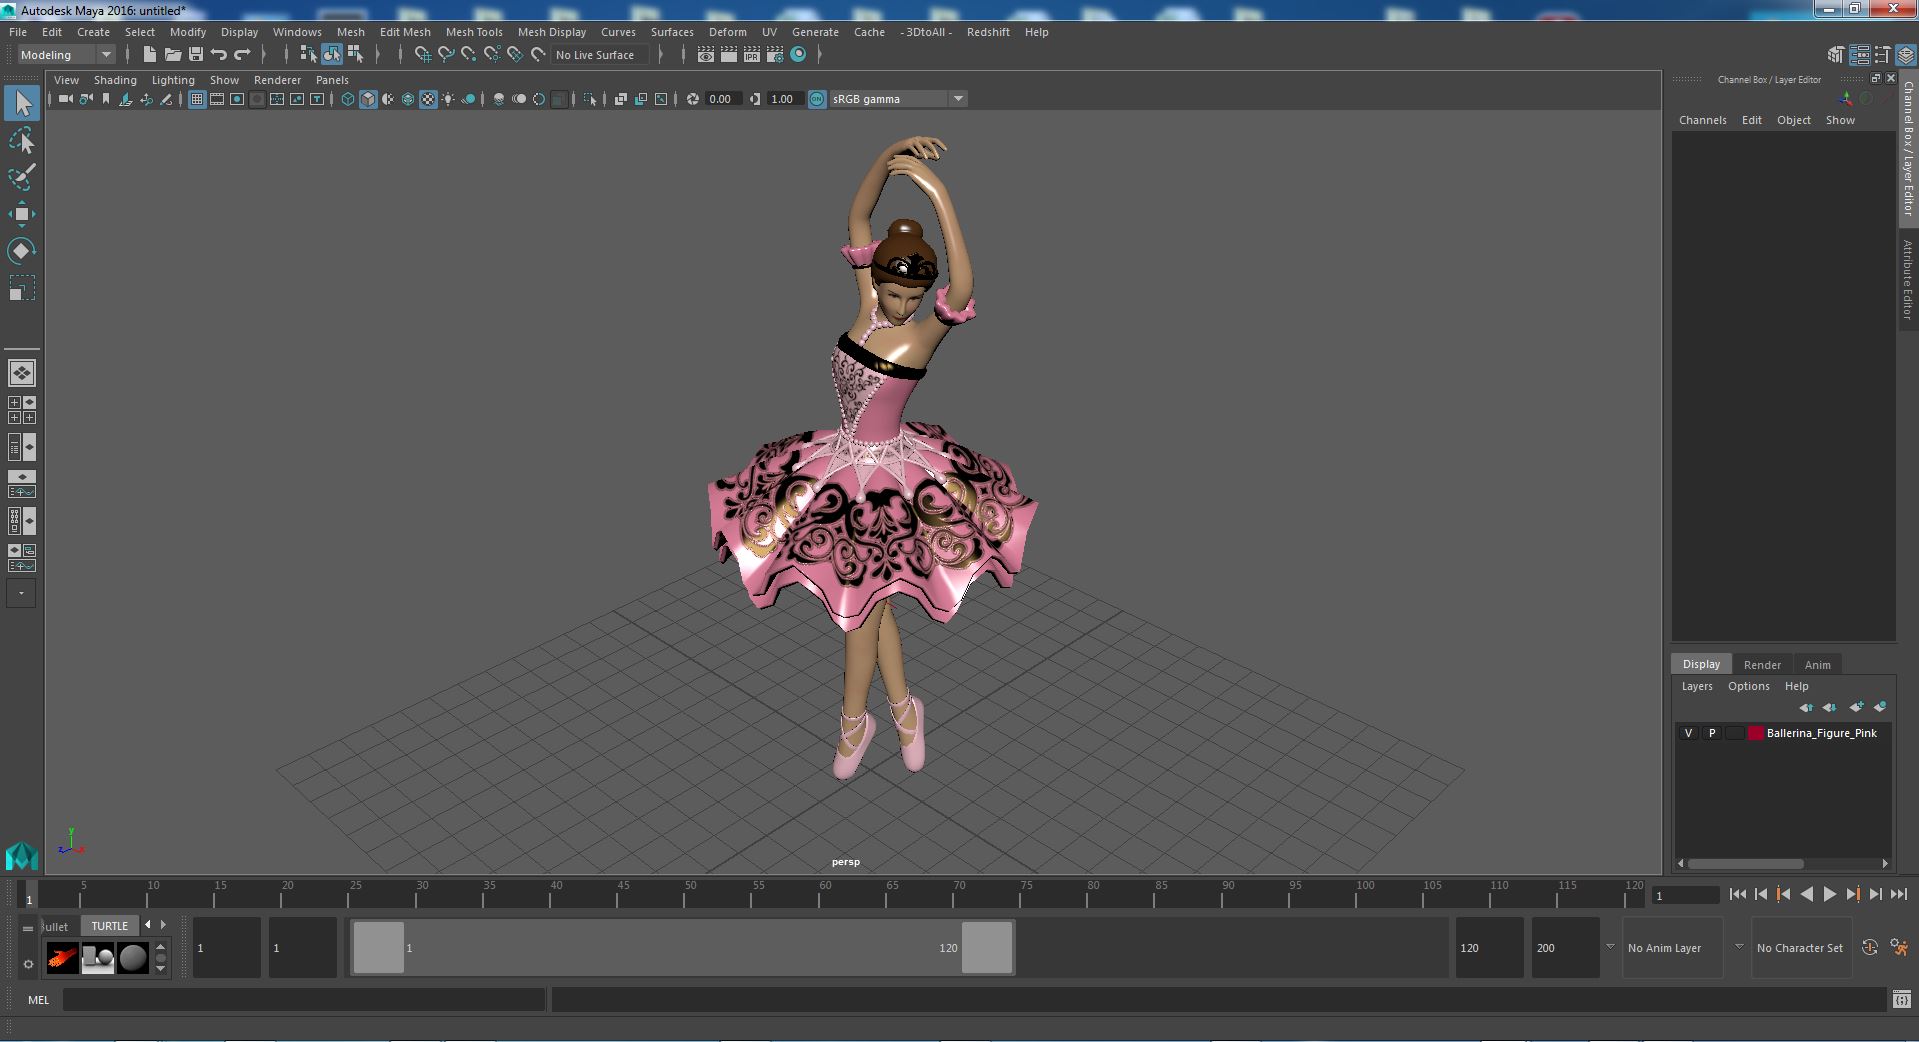1919x1042 pixels.
Task: Open the Options menu in the layer editor
Action: [x=1748, y=686]
